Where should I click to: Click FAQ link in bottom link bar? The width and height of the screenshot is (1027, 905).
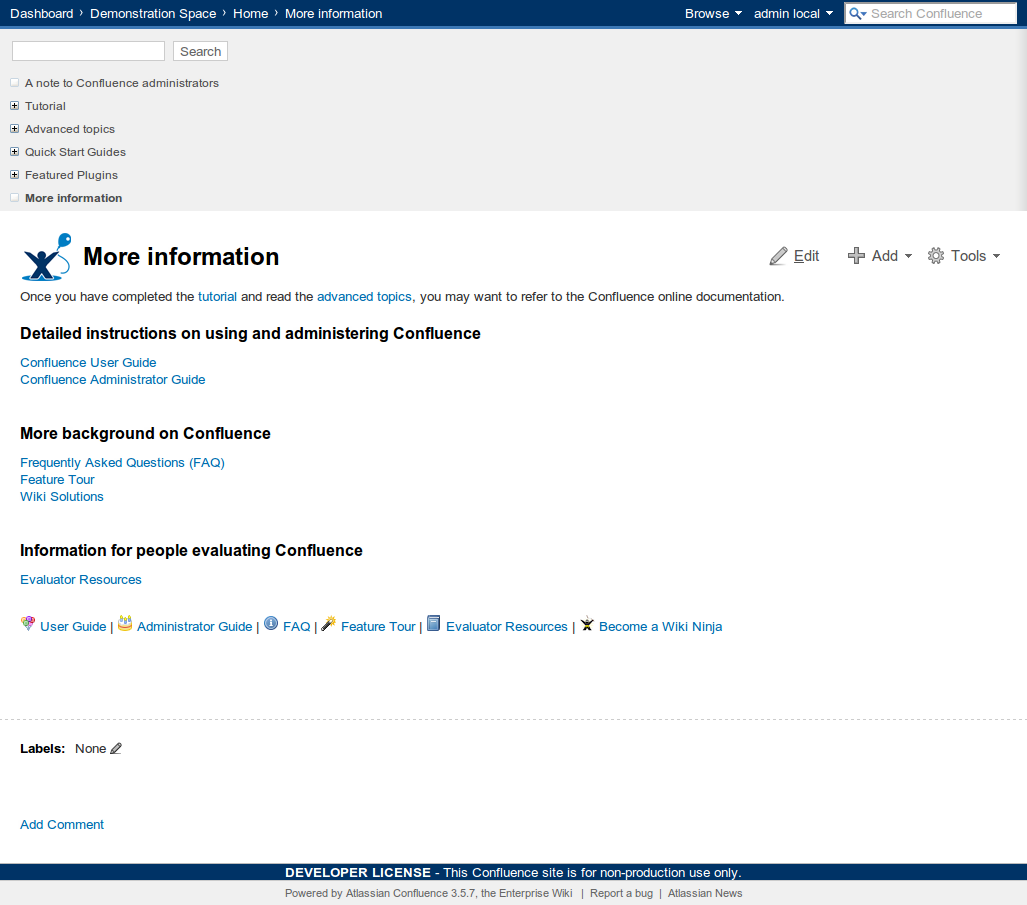297,627
